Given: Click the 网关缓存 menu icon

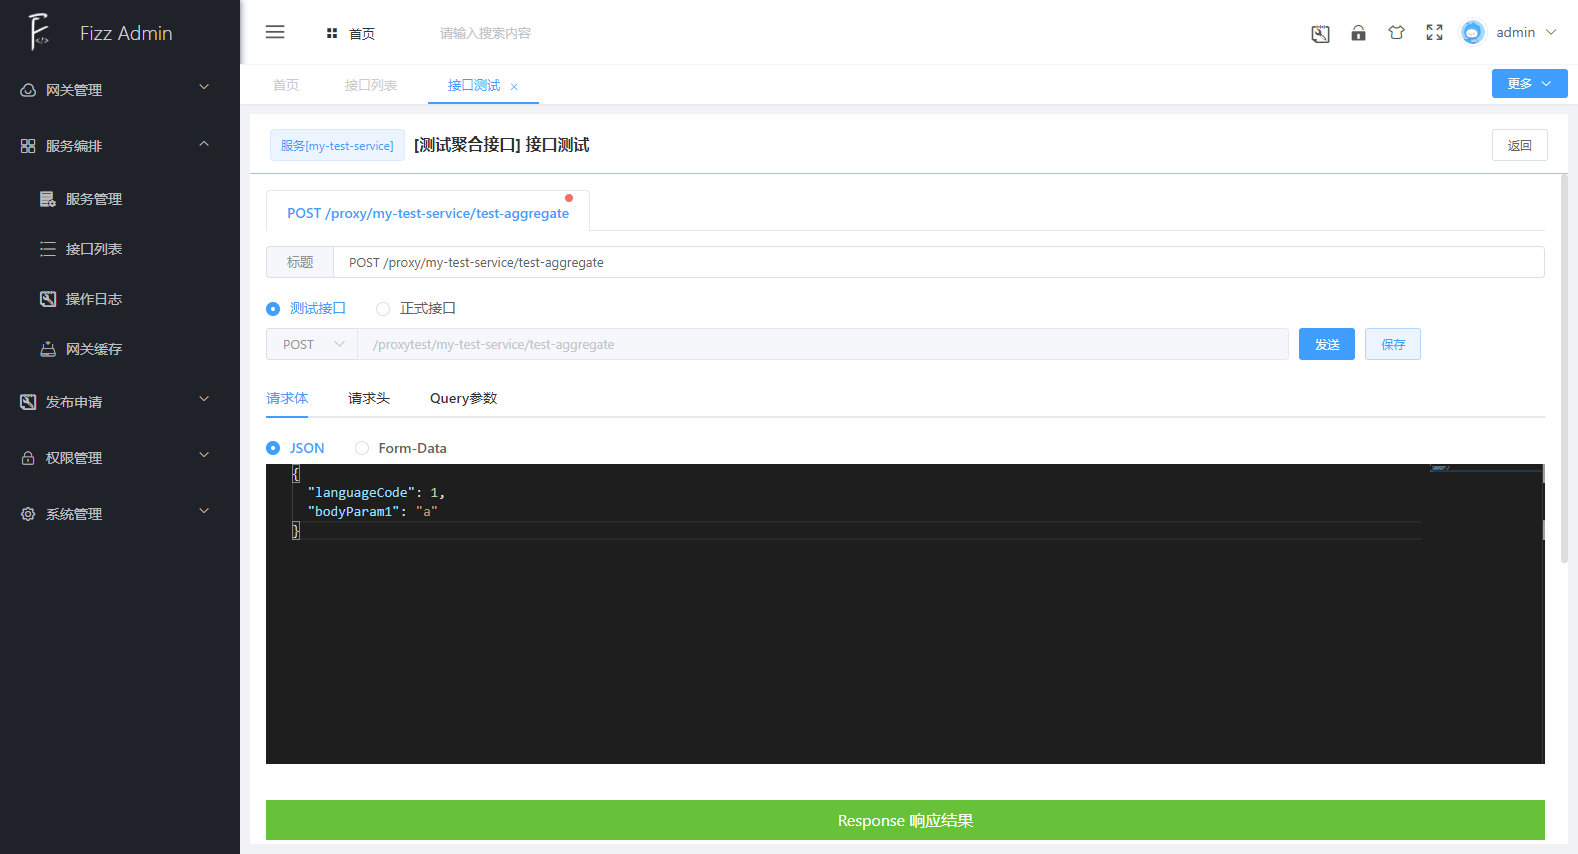Looking at the screenshot, I should (48, 349).
